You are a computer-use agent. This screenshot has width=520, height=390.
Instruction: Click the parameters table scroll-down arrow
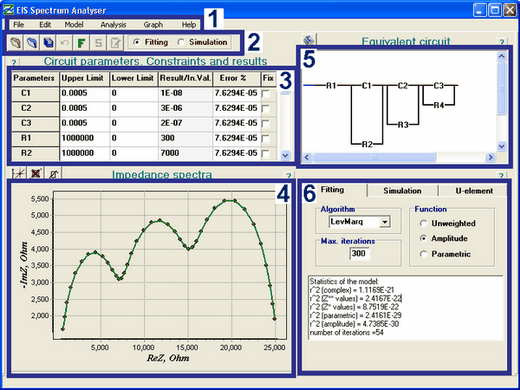pyautogui.click(x=285, y=155)
